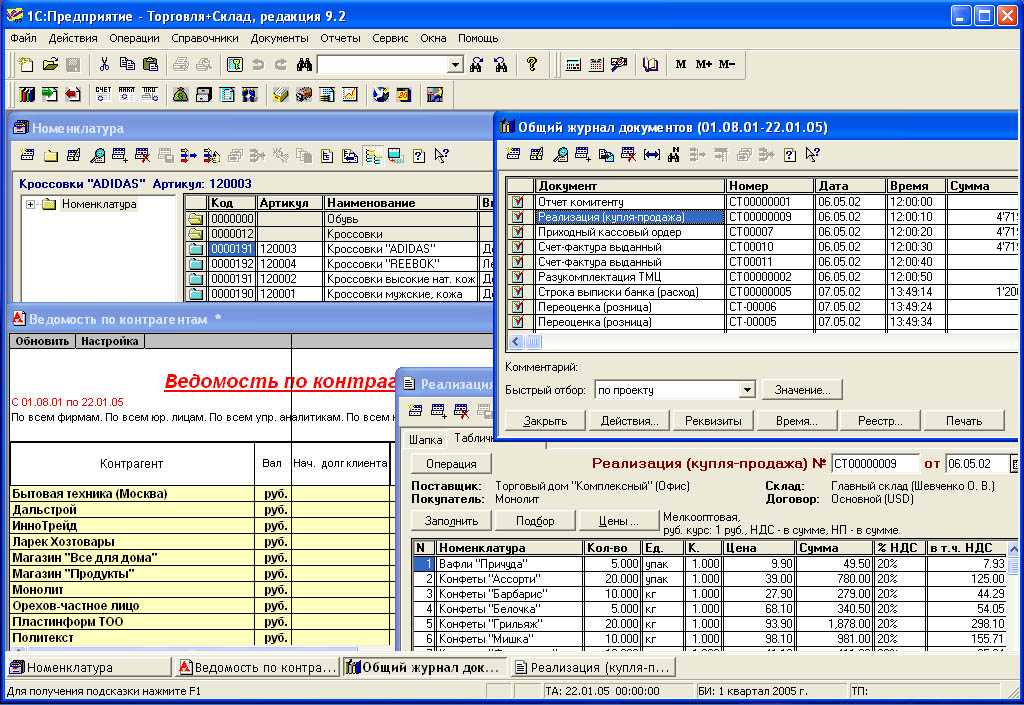Click the Обновить button in Ведомость
Viewport: 1024px width, 705px height.
(x=42, y=341)
